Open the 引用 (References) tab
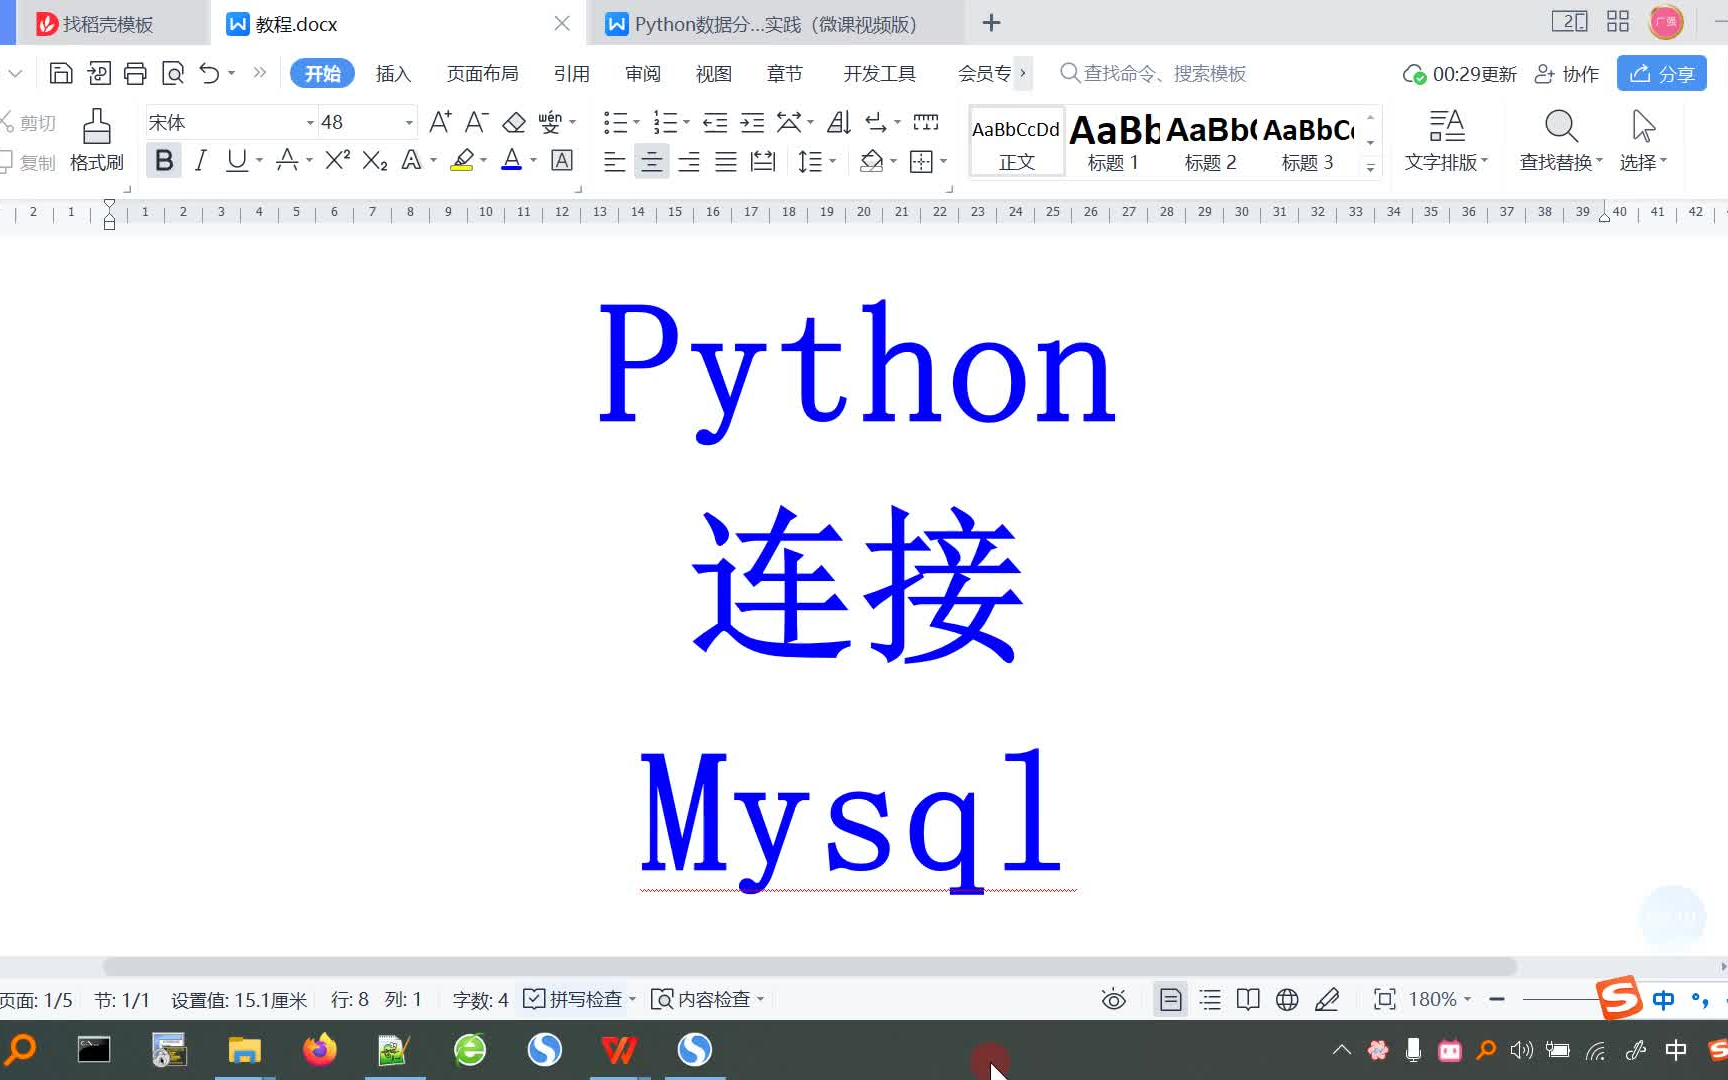The image size is (1728, 1080). [571, 74]
